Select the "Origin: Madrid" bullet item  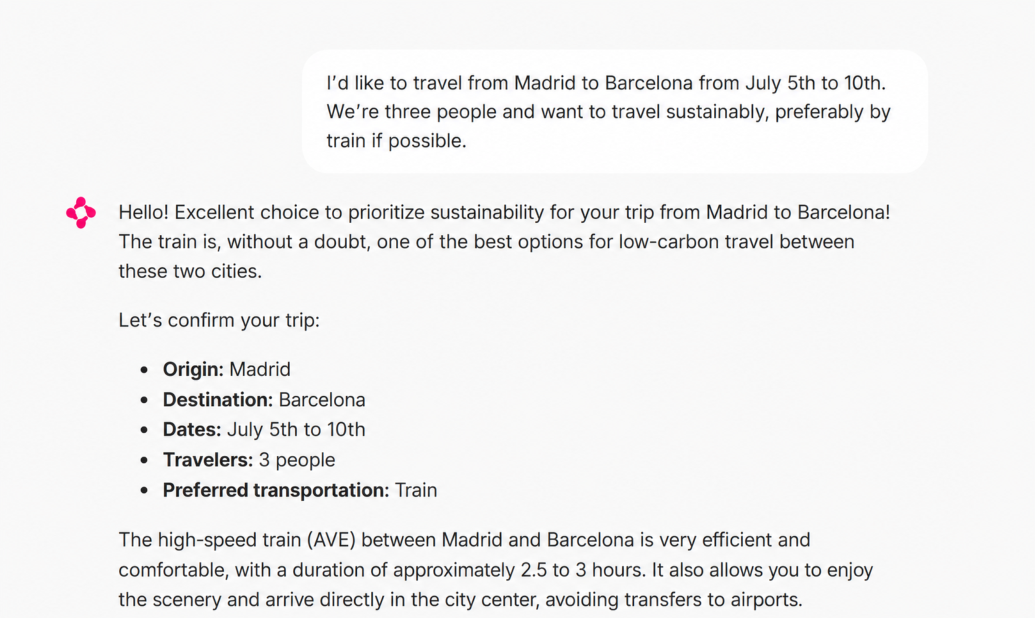tap(226, 369)
